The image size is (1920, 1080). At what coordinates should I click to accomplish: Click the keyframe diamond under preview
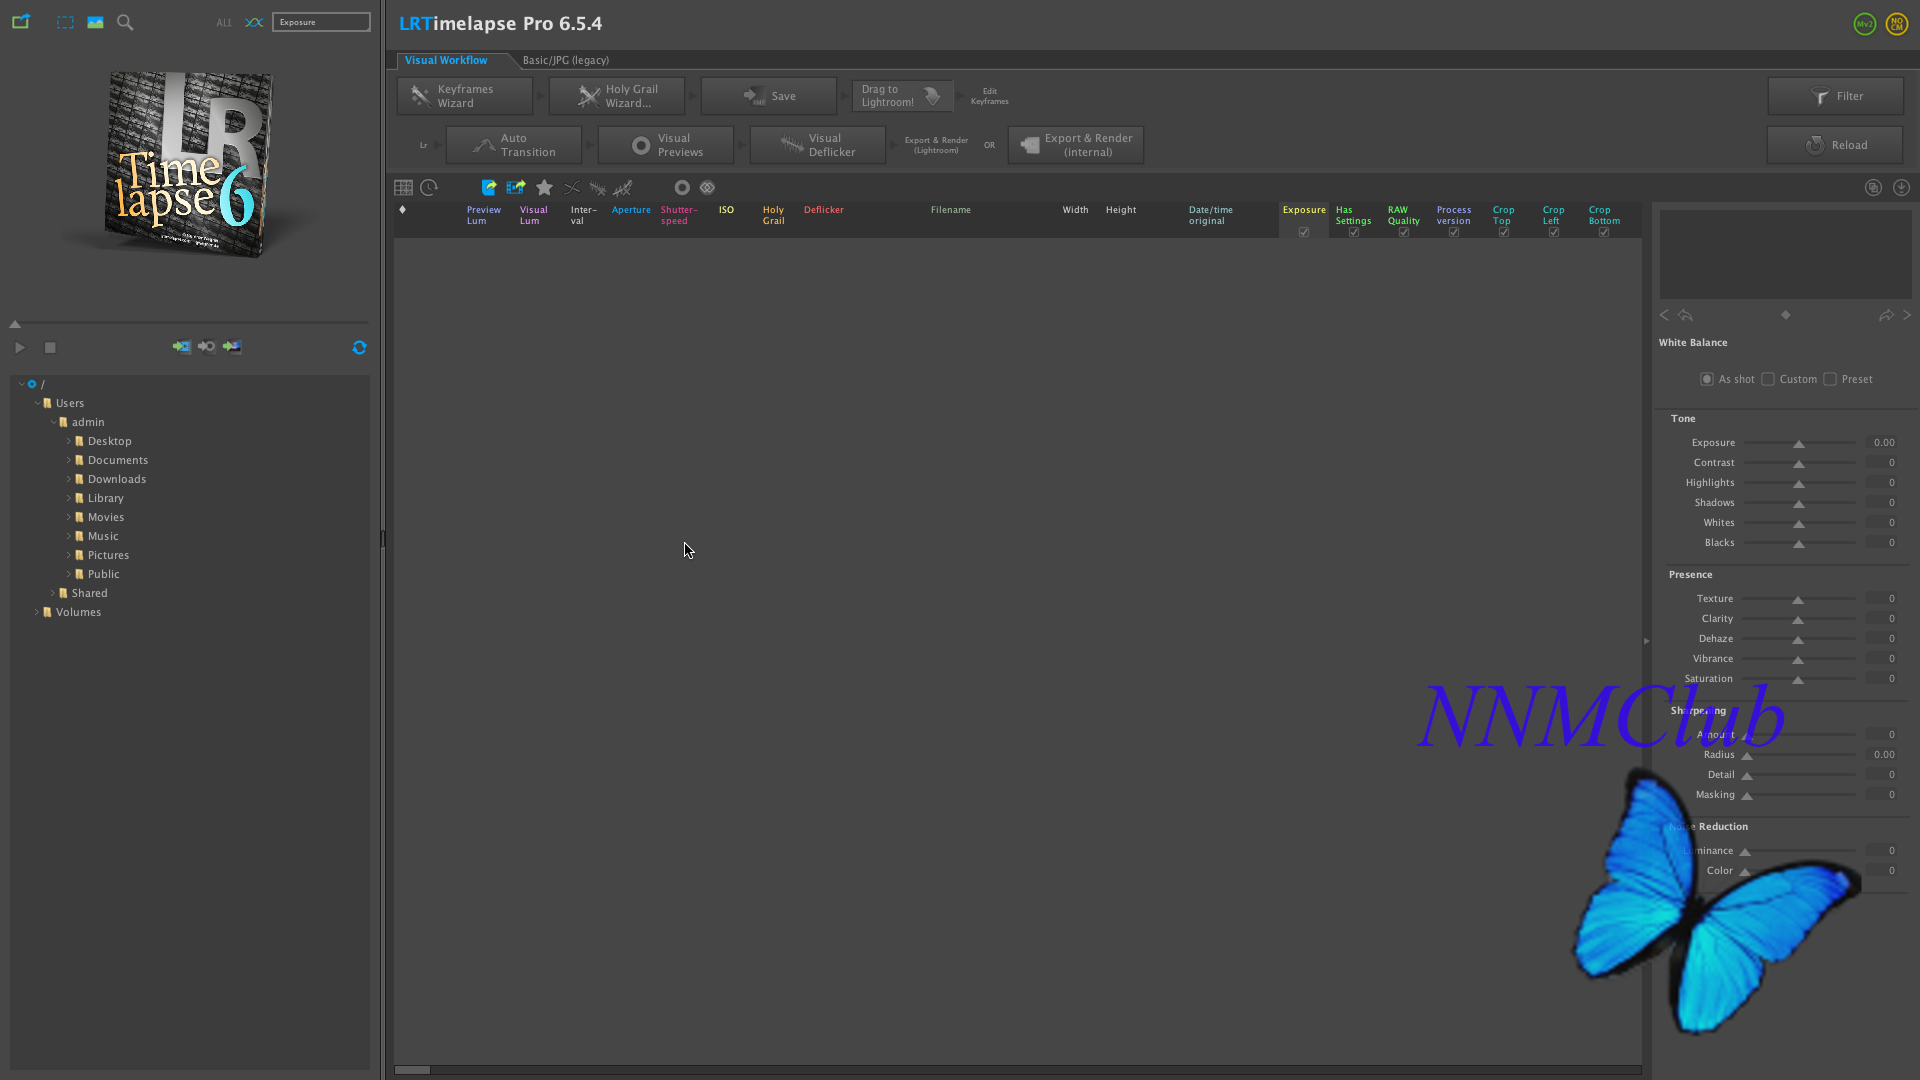pyautogui.click(x=1786, y=315)
